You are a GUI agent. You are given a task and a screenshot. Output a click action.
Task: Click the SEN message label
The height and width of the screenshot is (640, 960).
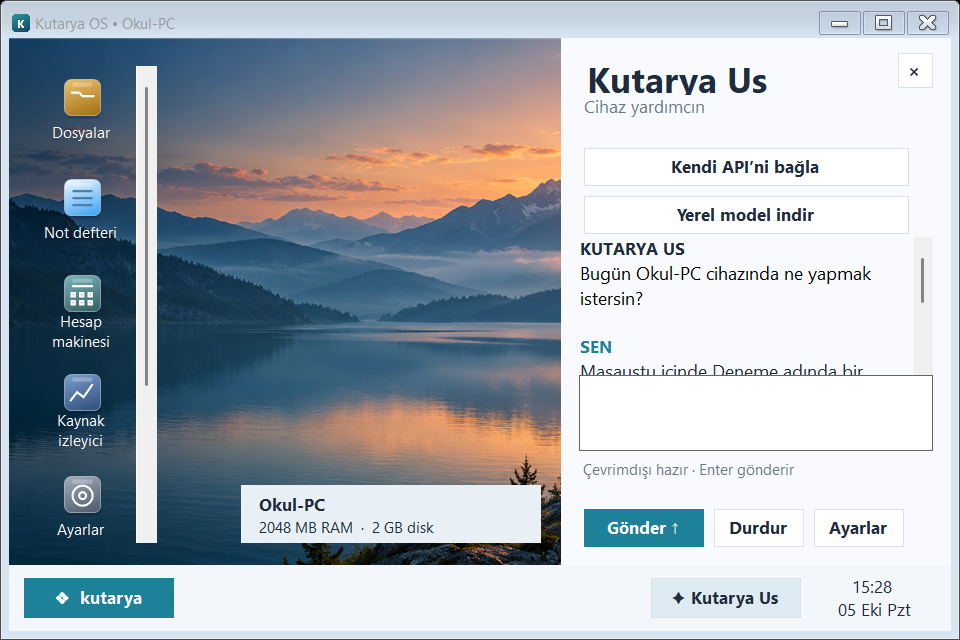(596, 347)
